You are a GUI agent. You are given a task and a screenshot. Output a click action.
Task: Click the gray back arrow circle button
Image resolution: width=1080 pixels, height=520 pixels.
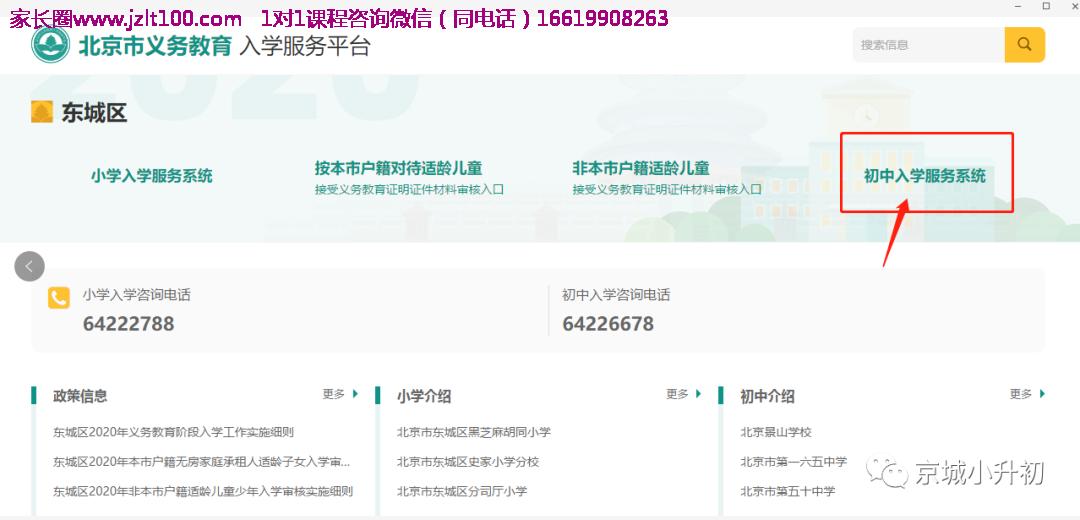30,266
